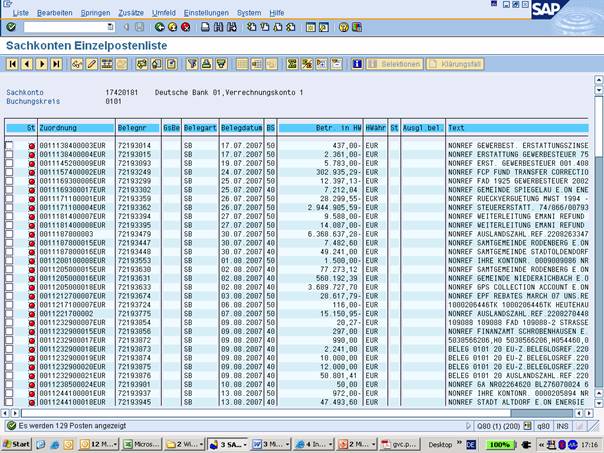Click the scroll-down arrow of the list

599,403
